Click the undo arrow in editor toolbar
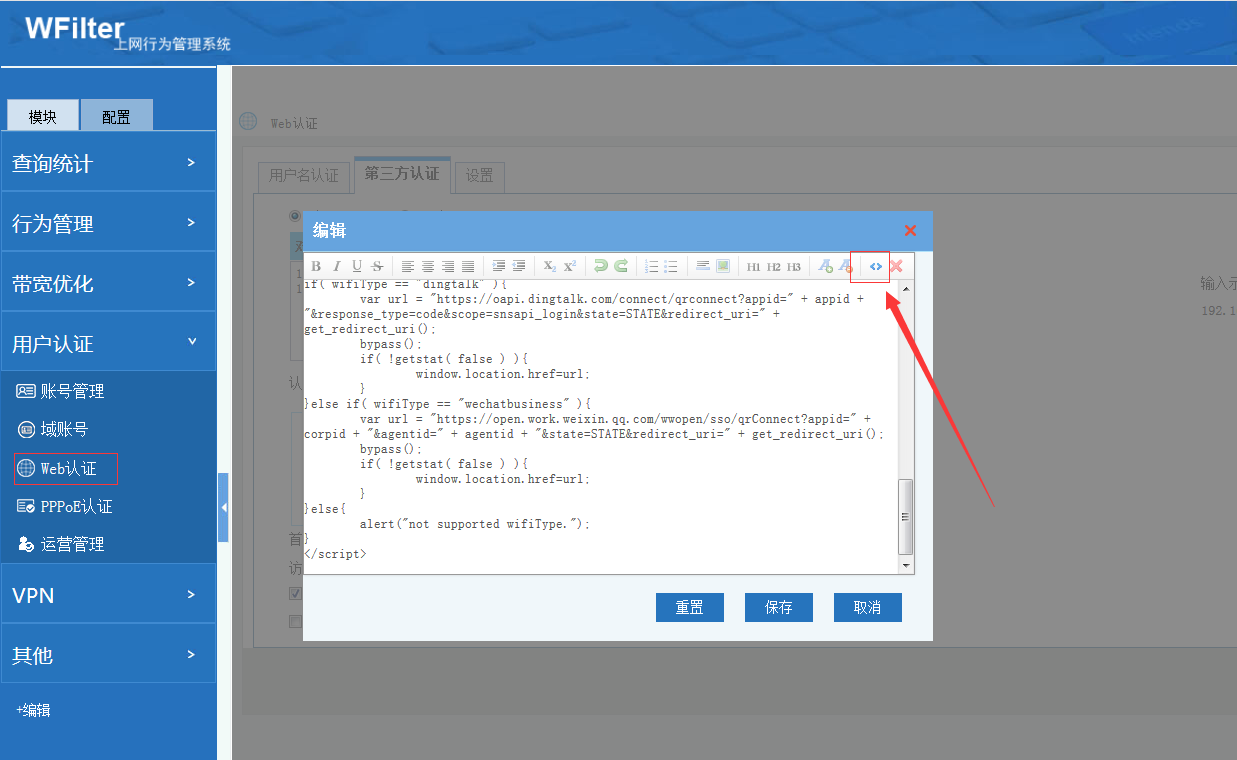 pyautogui.click(x=600, y=266)
